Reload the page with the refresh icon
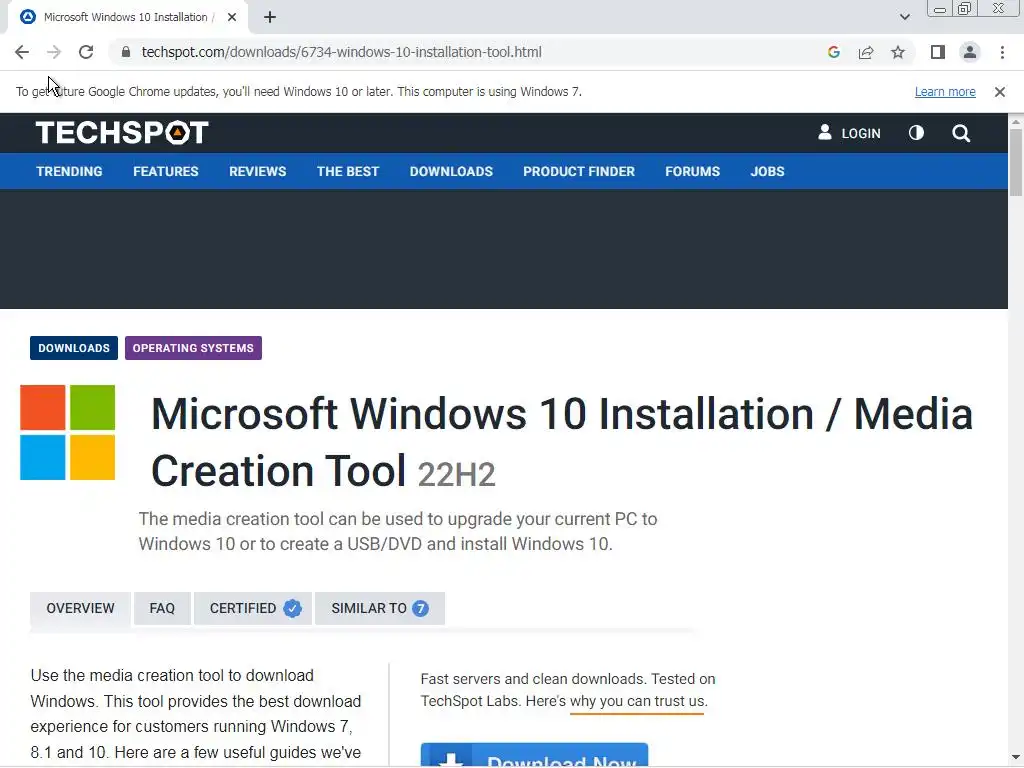1024x768 pixels. tap(86, 52)
